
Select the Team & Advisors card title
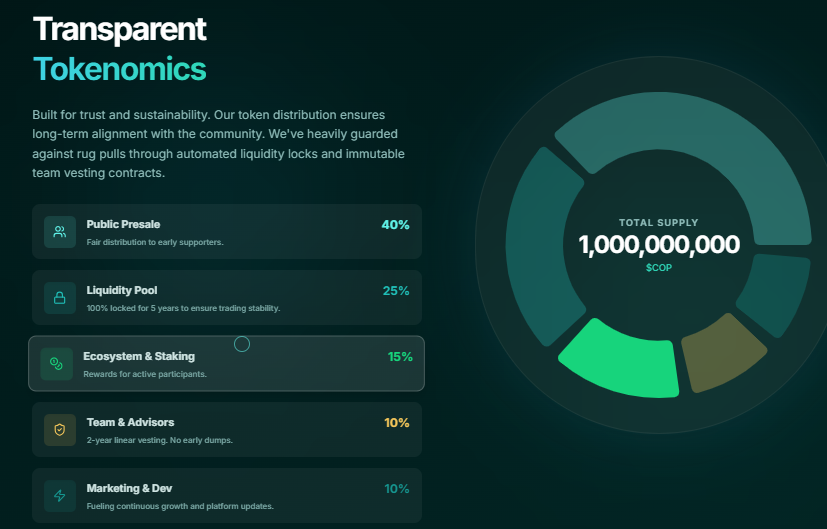click(x=130, y=422)
